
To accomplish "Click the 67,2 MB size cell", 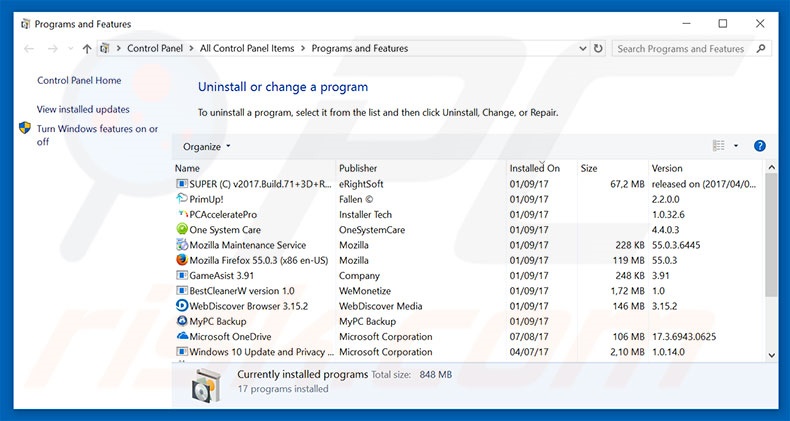I will pyautogui.click(x=627, y=184).
